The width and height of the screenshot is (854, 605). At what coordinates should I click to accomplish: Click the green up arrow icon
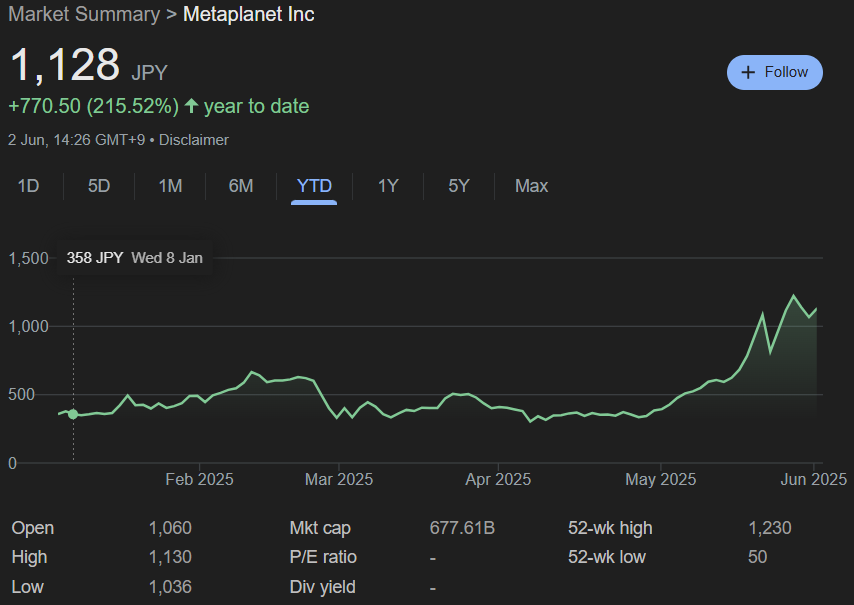coord(191,106)
